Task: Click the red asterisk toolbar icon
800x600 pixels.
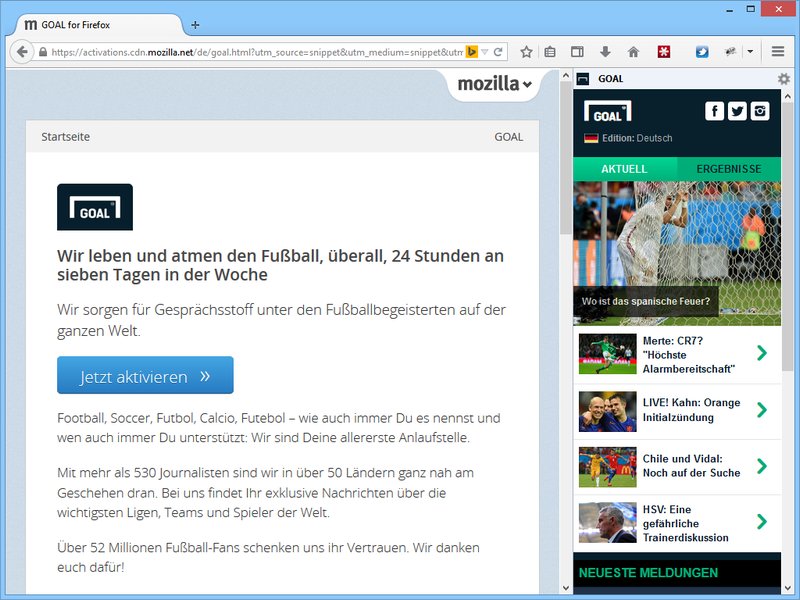Action: [664, 52]
